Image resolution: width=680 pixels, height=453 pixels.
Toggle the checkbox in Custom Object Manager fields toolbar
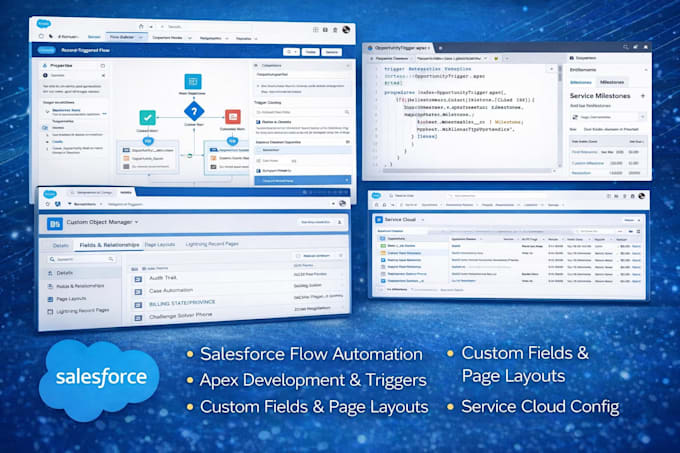click(298, 256)
